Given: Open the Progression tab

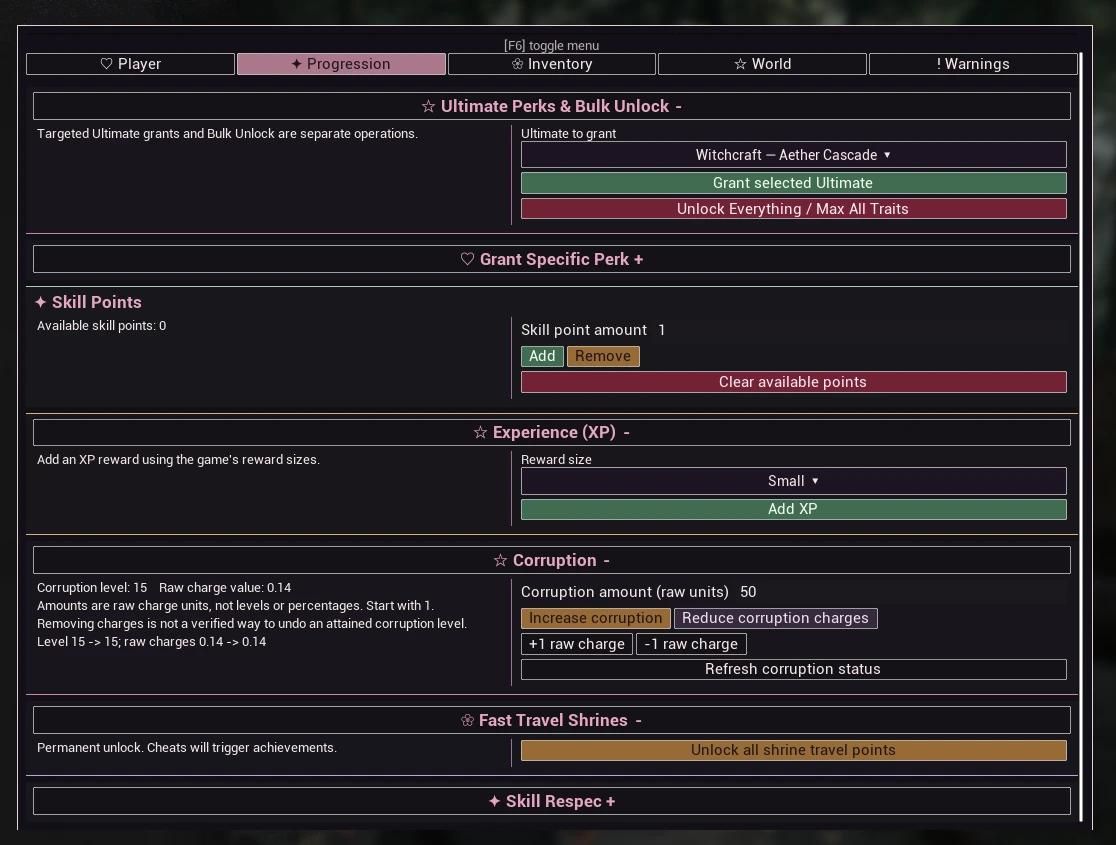Looking at the screenshot, I should (341, 64).
